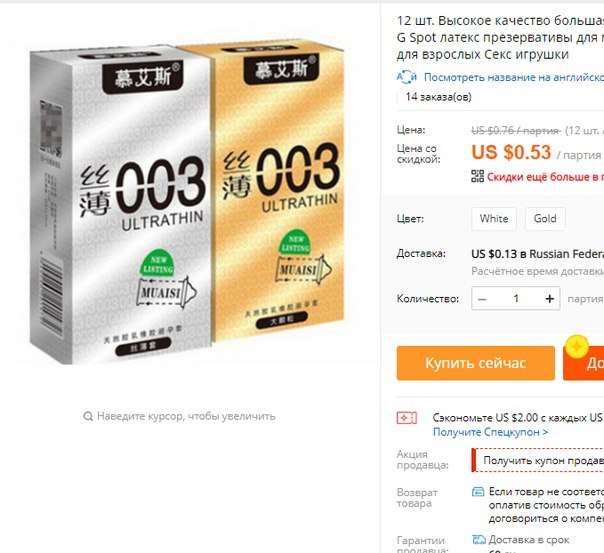Click the product image of condom boxes
Viewport: 604px width, 553px height.
(187, 202)
